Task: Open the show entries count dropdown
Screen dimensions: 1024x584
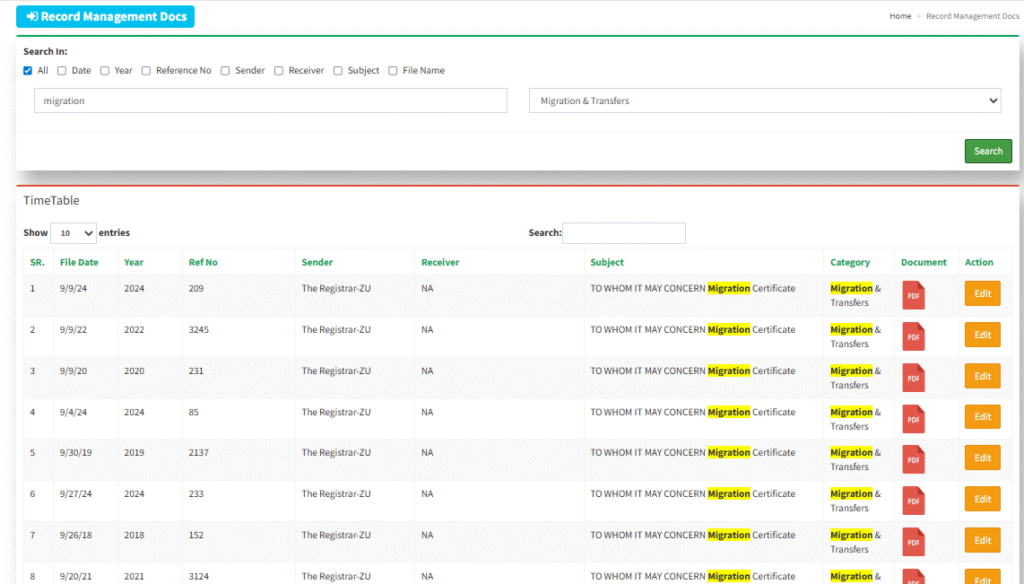Action: click(x=73, y=233)
